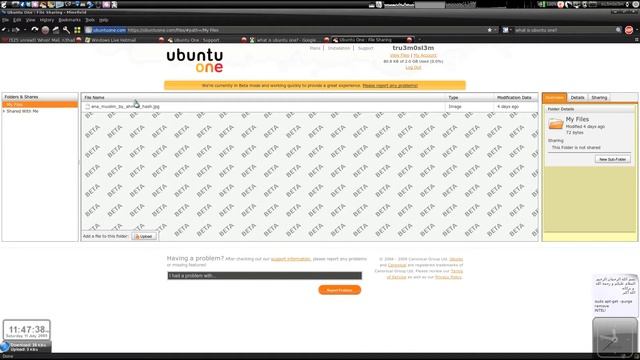Image resolution: width=640 pixels, height=360 pixels.
Task: Click the Plans link in page header
Action: point(315,48)
